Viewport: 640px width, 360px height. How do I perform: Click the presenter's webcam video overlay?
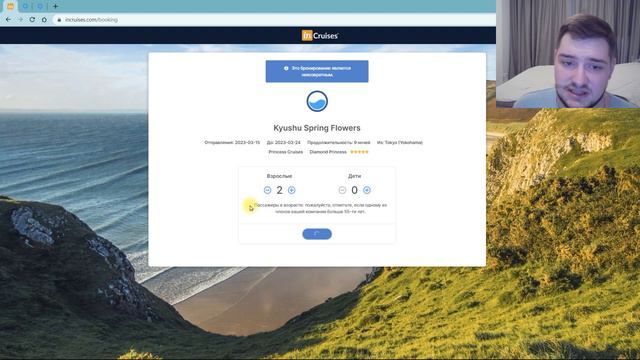568,54
